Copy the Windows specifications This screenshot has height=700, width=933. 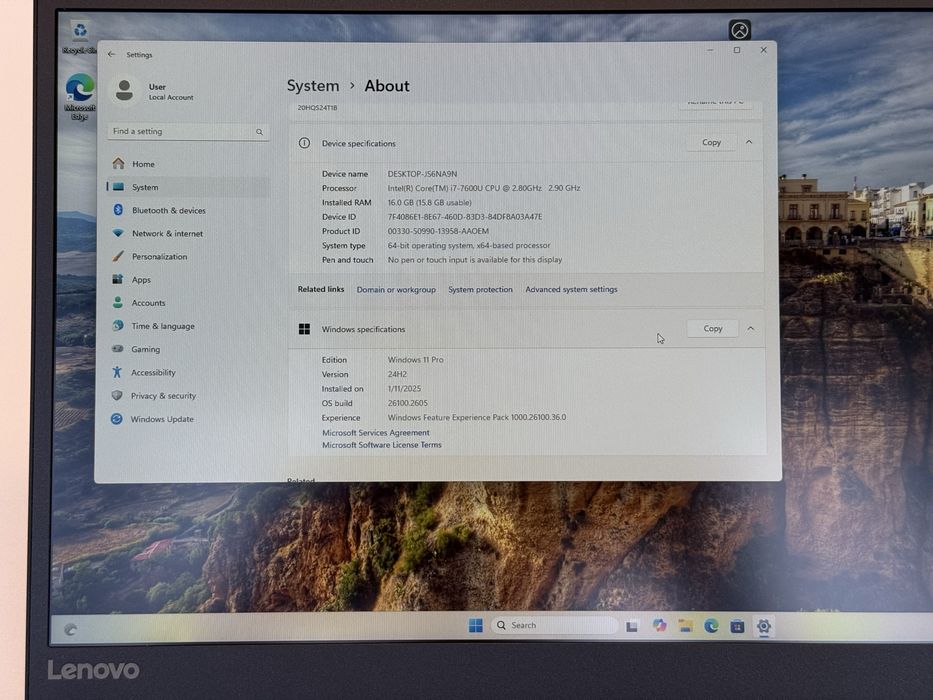pos(713,329)
